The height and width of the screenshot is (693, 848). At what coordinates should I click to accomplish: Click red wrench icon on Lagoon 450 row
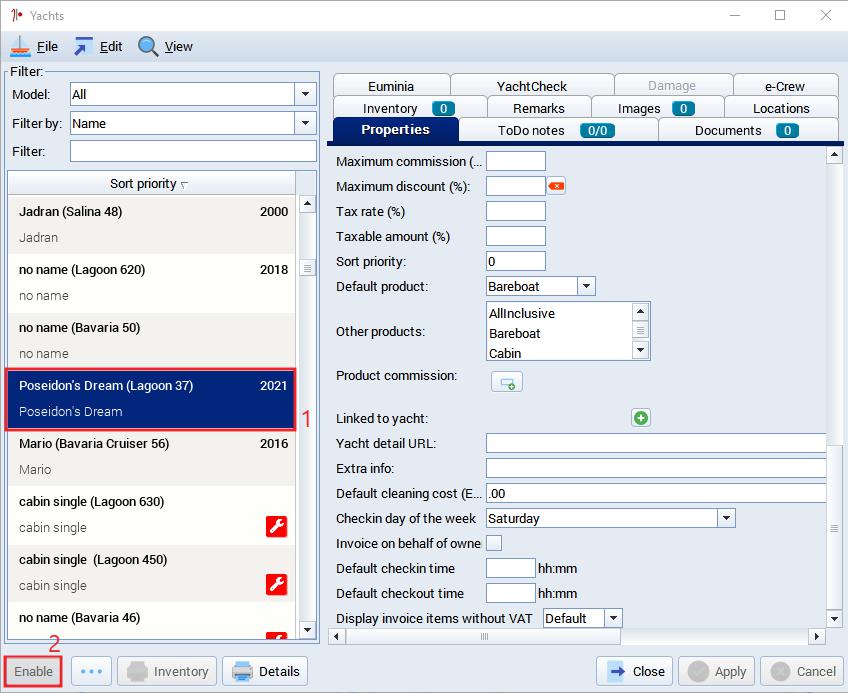click(276, 584)
